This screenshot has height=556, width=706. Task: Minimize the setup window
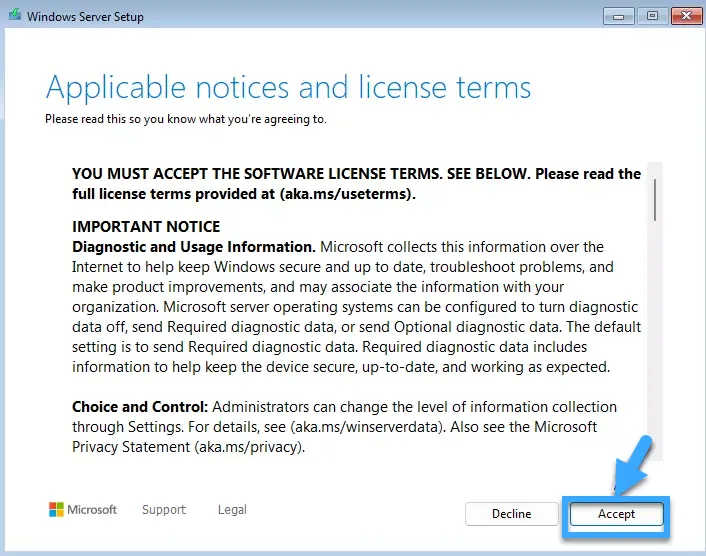[619, 15]
